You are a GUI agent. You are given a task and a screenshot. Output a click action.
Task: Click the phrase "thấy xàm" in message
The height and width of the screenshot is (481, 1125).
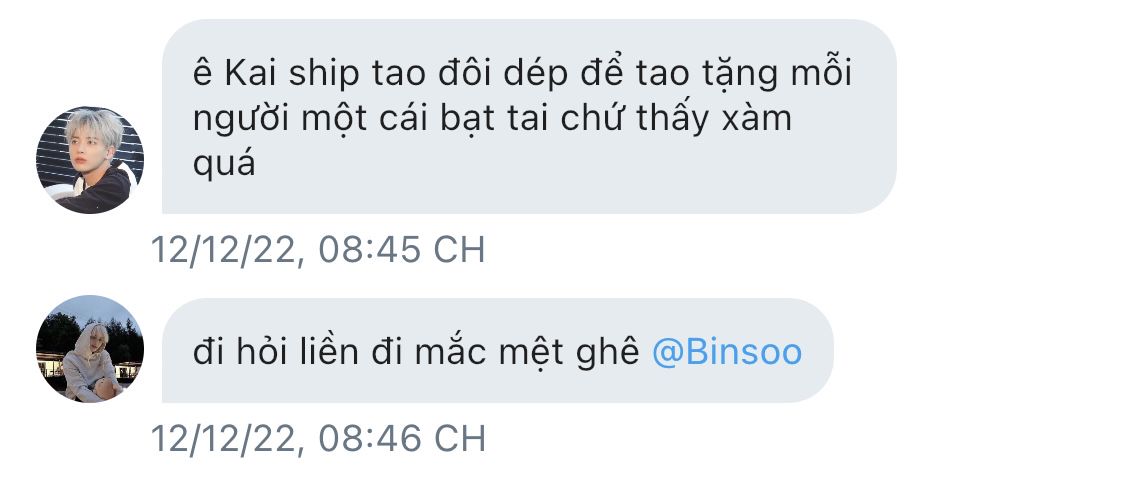(714, 119)
